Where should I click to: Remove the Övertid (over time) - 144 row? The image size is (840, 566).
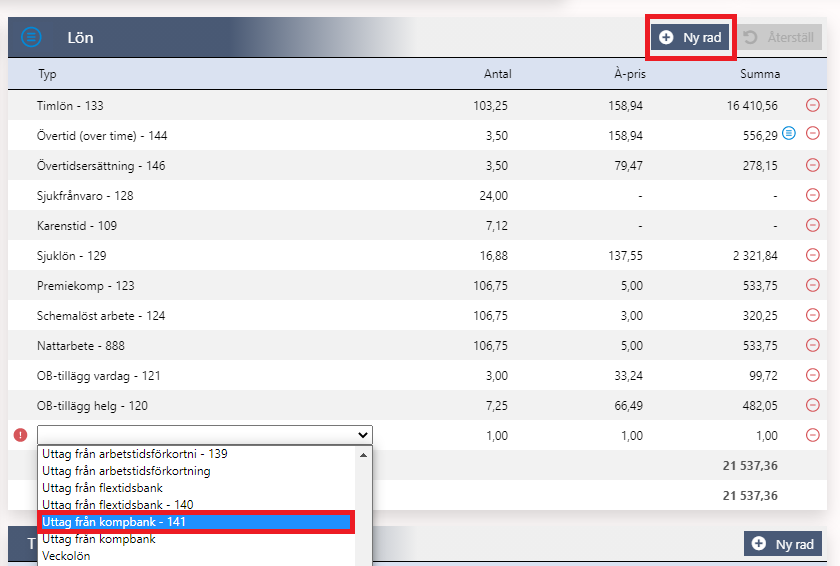(813, 133)
